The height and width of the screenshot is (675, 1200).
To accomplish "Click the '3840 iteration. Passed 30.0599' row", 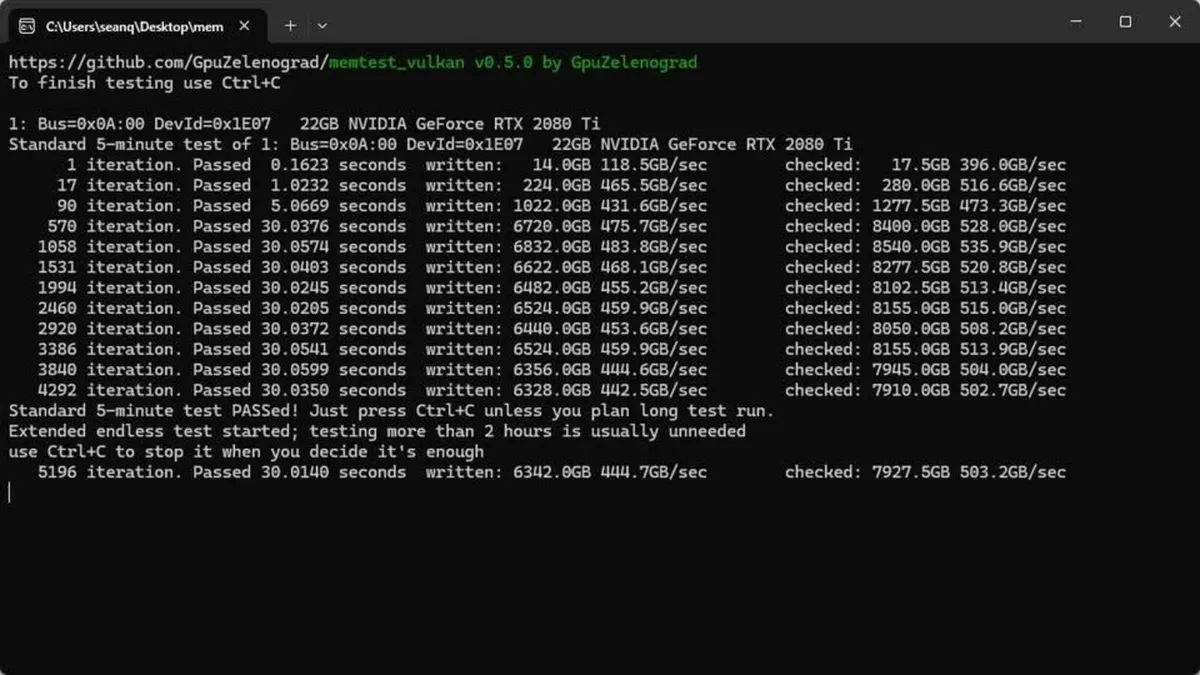I will click(551, 370).
